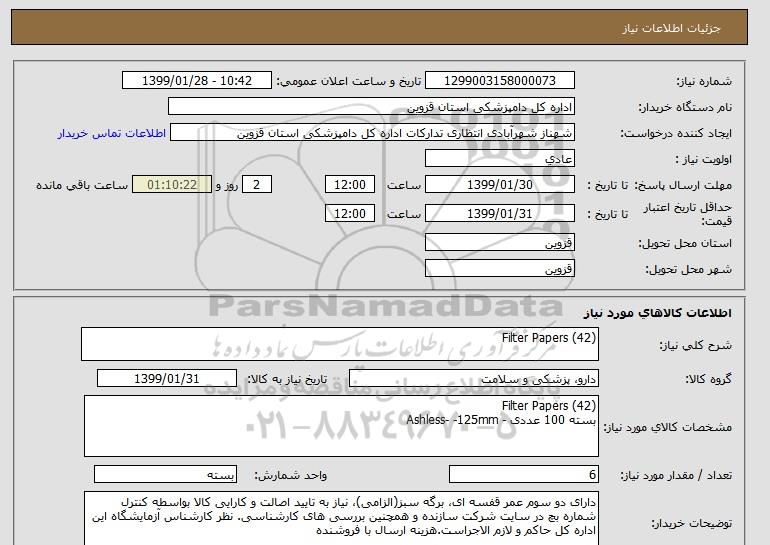This screenshot has width=770, height=545.
Task: Click the goods need date field 1399/01/31
Action: 167,379
